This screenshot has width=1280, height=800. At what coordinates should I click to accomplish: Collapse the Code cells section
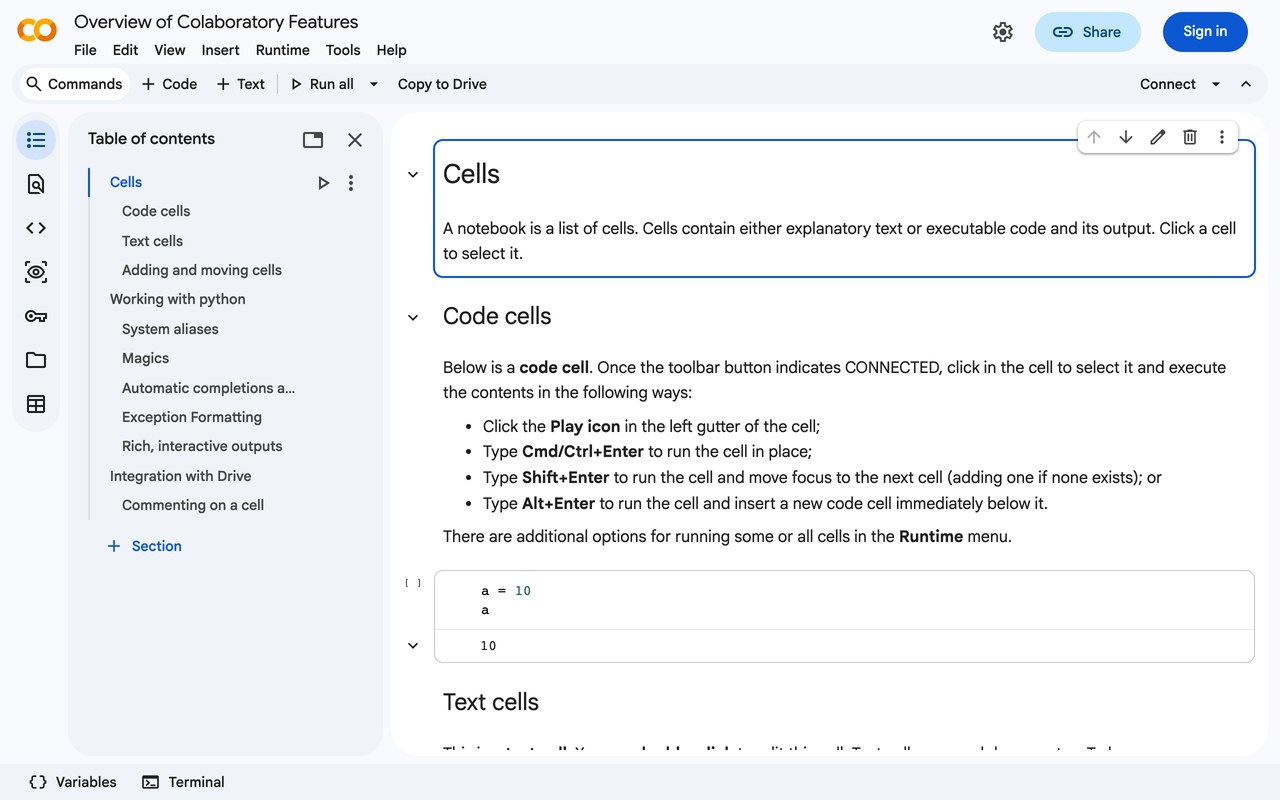[413, 317]
